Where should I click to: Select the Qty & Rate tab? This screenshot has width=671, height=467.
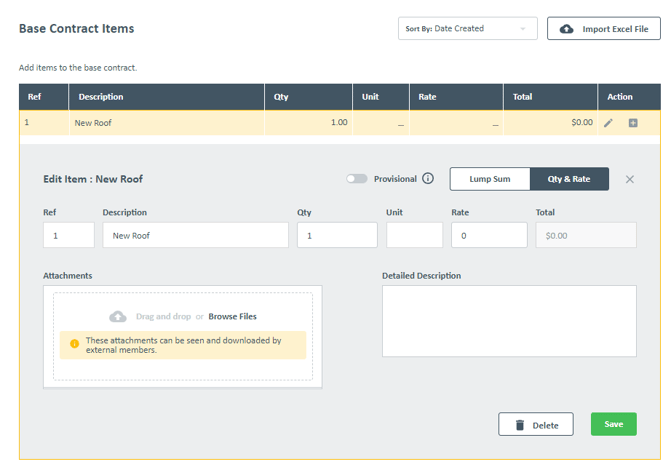pyautogui.click(x=569, y=179)
